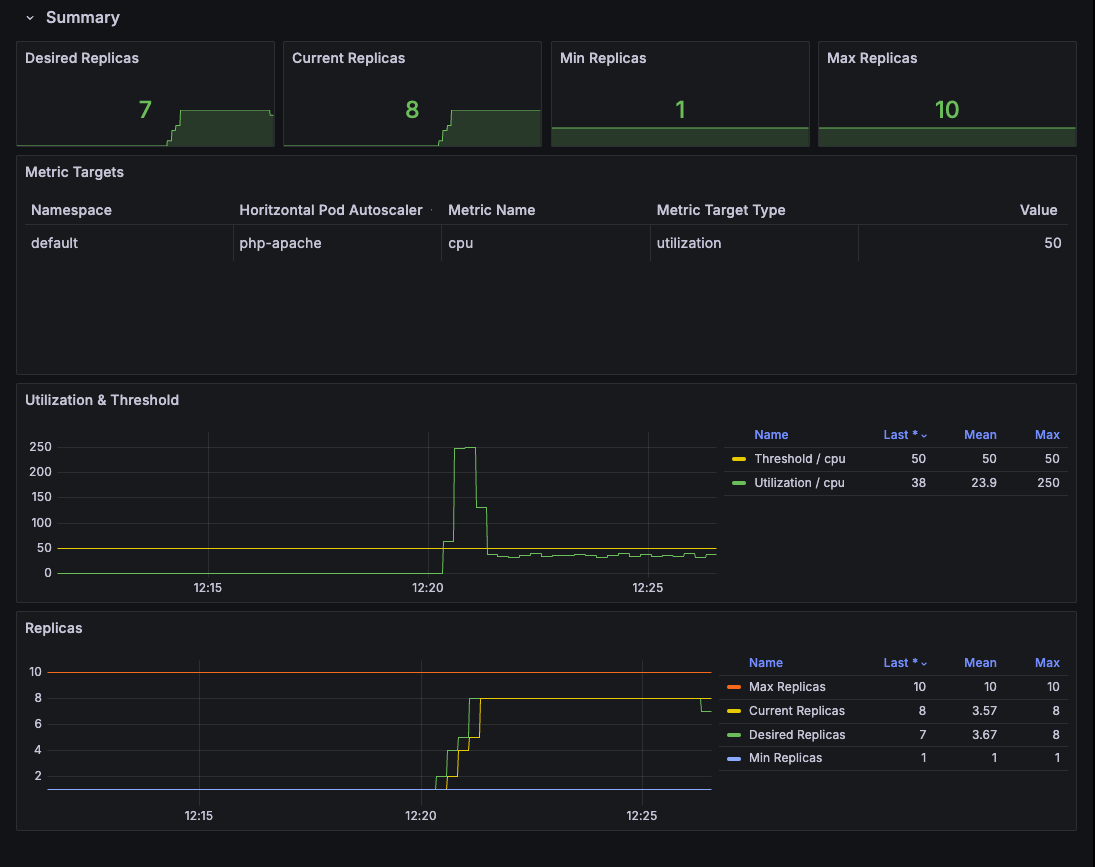Image resolution: width=1095 pixels, height=867 pixels.
Task: Select the php-apache table cell
Action: click(337, 244)
